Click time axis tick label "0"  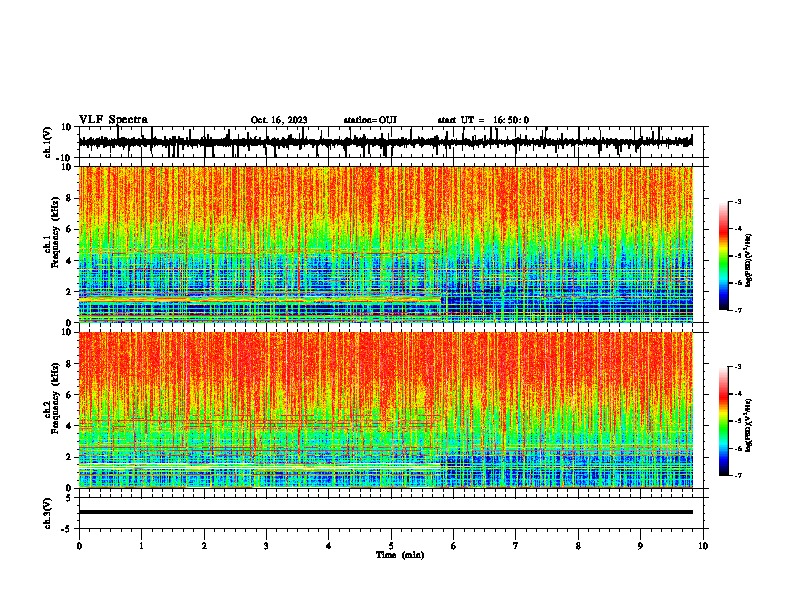pos(79,546)
